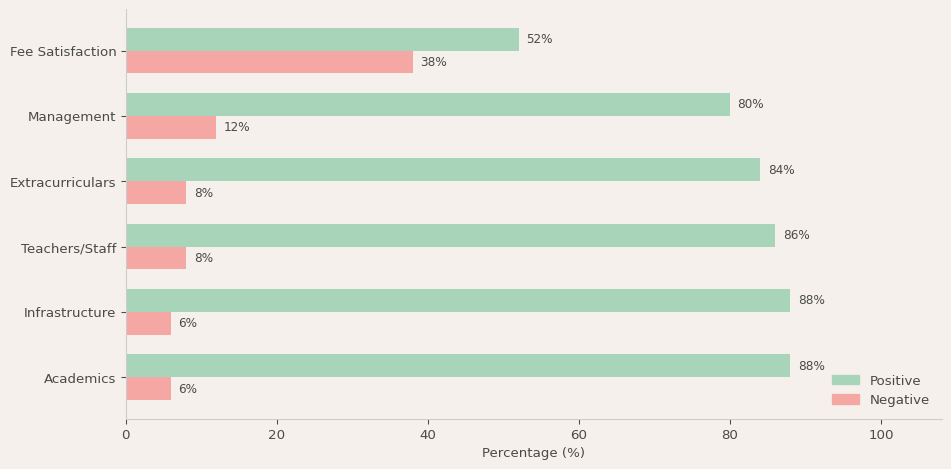Select the Fee Satisfaction negative bar
Image resolution: width=951 pixels, height=469 pixels.
[x=269, y=62]
